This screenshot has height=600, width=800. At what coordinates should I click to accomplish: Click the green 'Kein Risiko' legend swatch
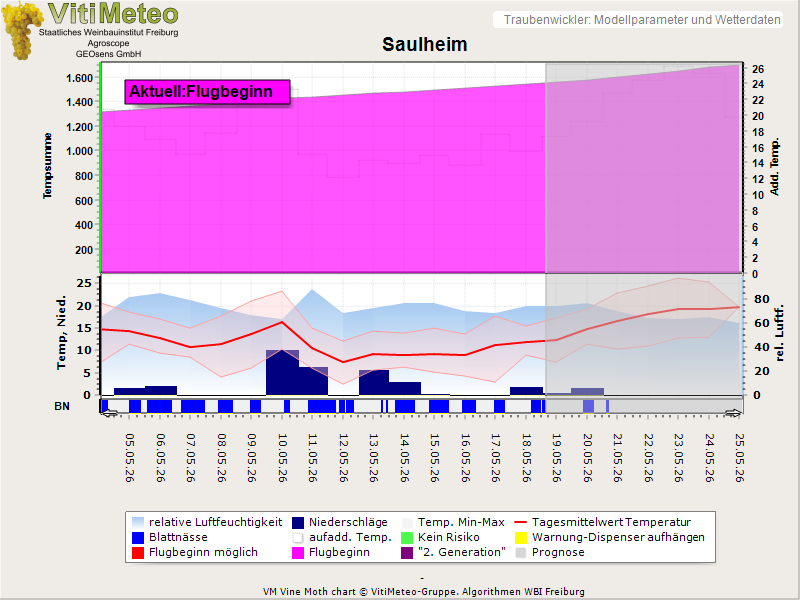point(407,538)
